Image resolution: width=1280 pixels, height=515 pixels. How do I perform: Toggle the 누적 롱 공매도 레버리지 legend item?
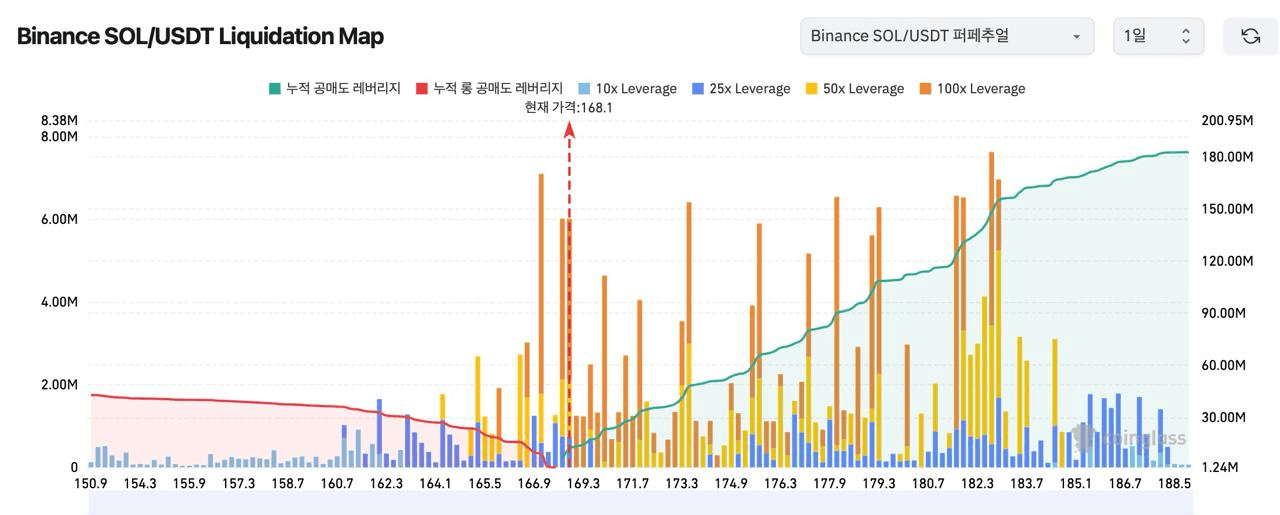click(490, 88)
